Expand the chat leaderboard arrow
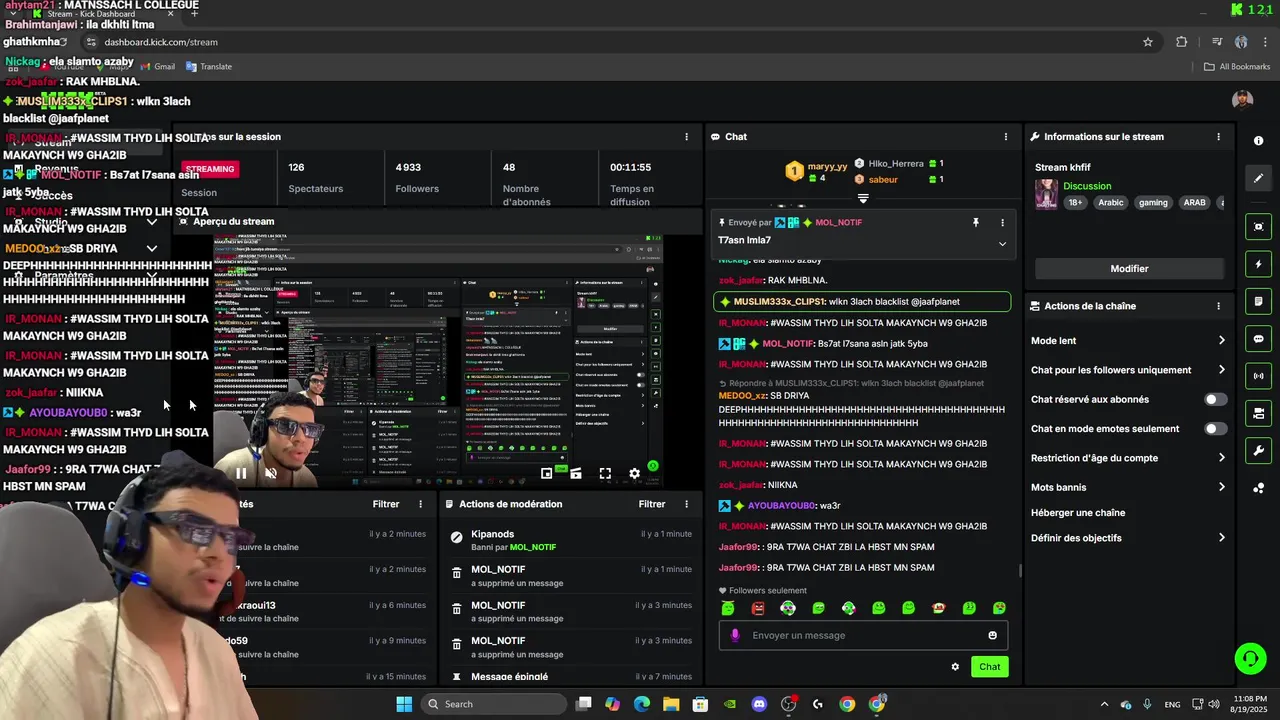Viewport: 1280px width, 720px height. click(863, 198)
